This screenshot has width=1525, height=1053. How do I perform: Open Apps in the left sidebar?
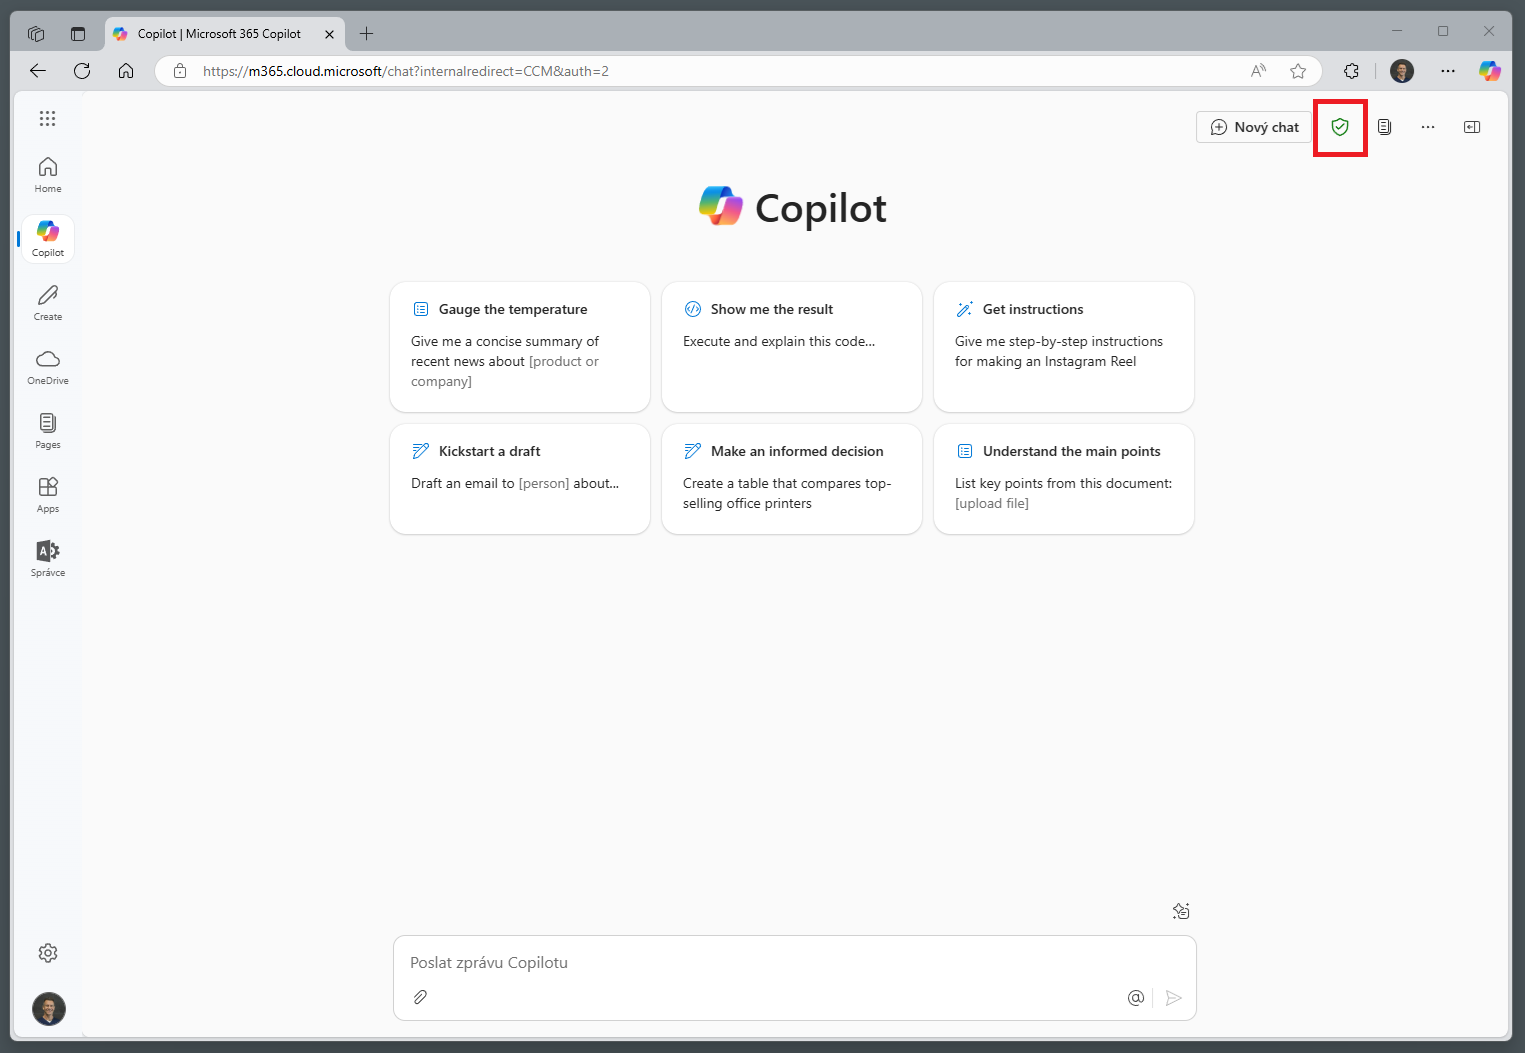pos(48,494)
